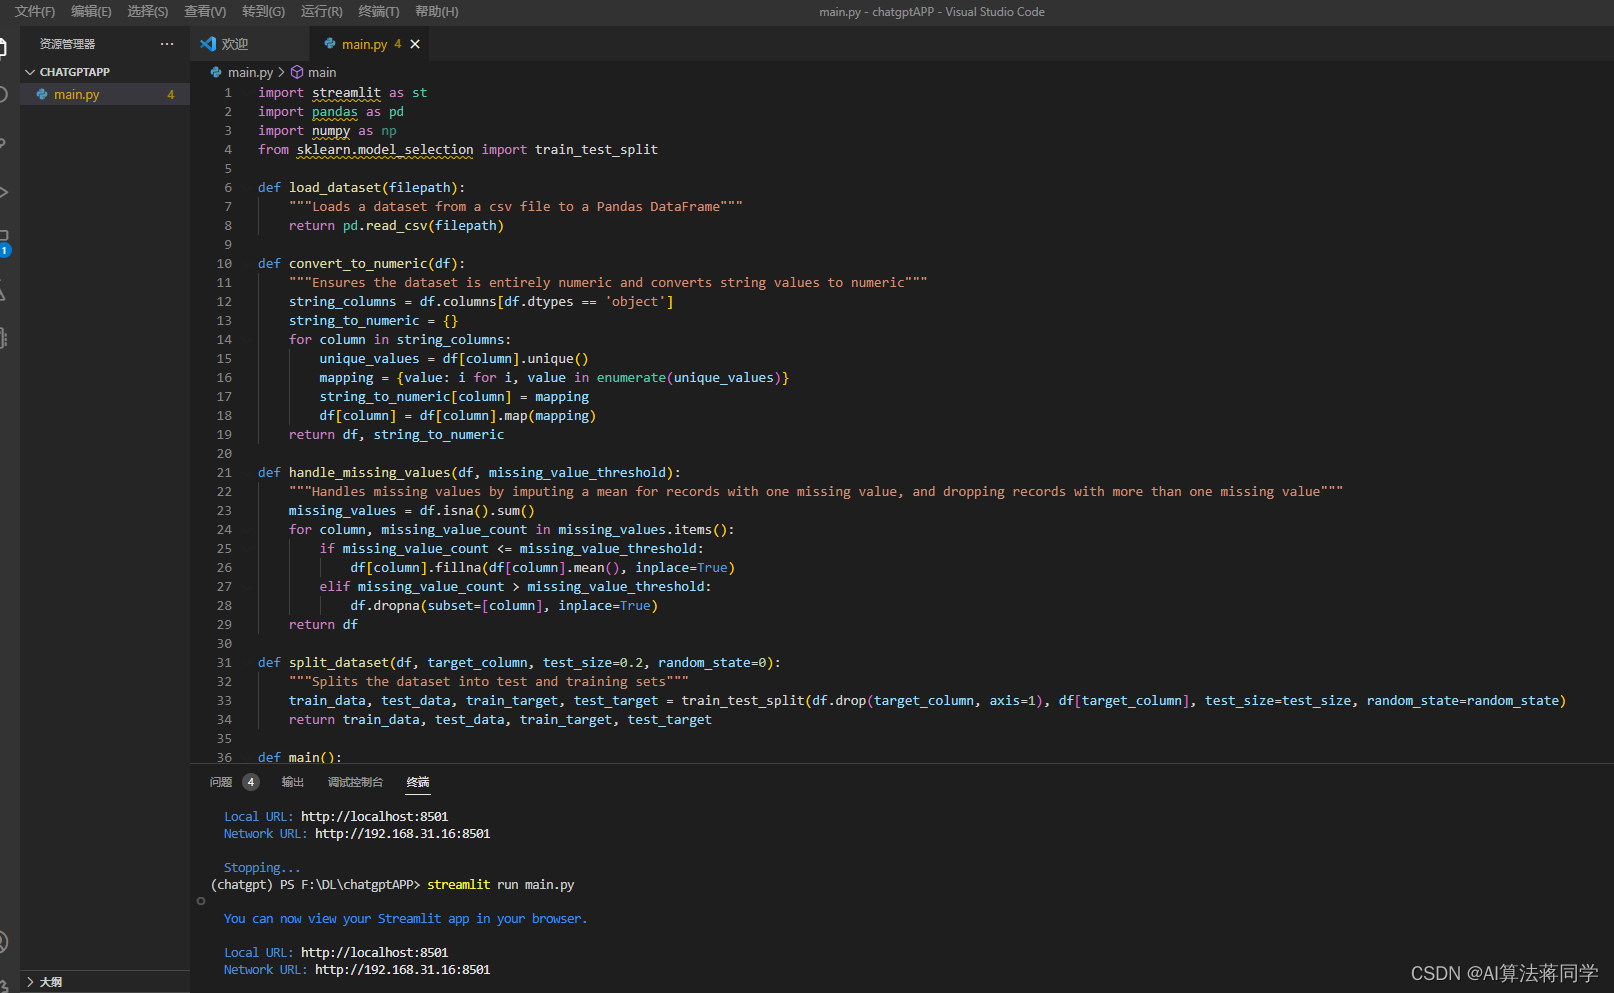Screen dimensions: 1614x993
Task: Click the Python icon on main.py tab
Action: (x=329, y=44)
